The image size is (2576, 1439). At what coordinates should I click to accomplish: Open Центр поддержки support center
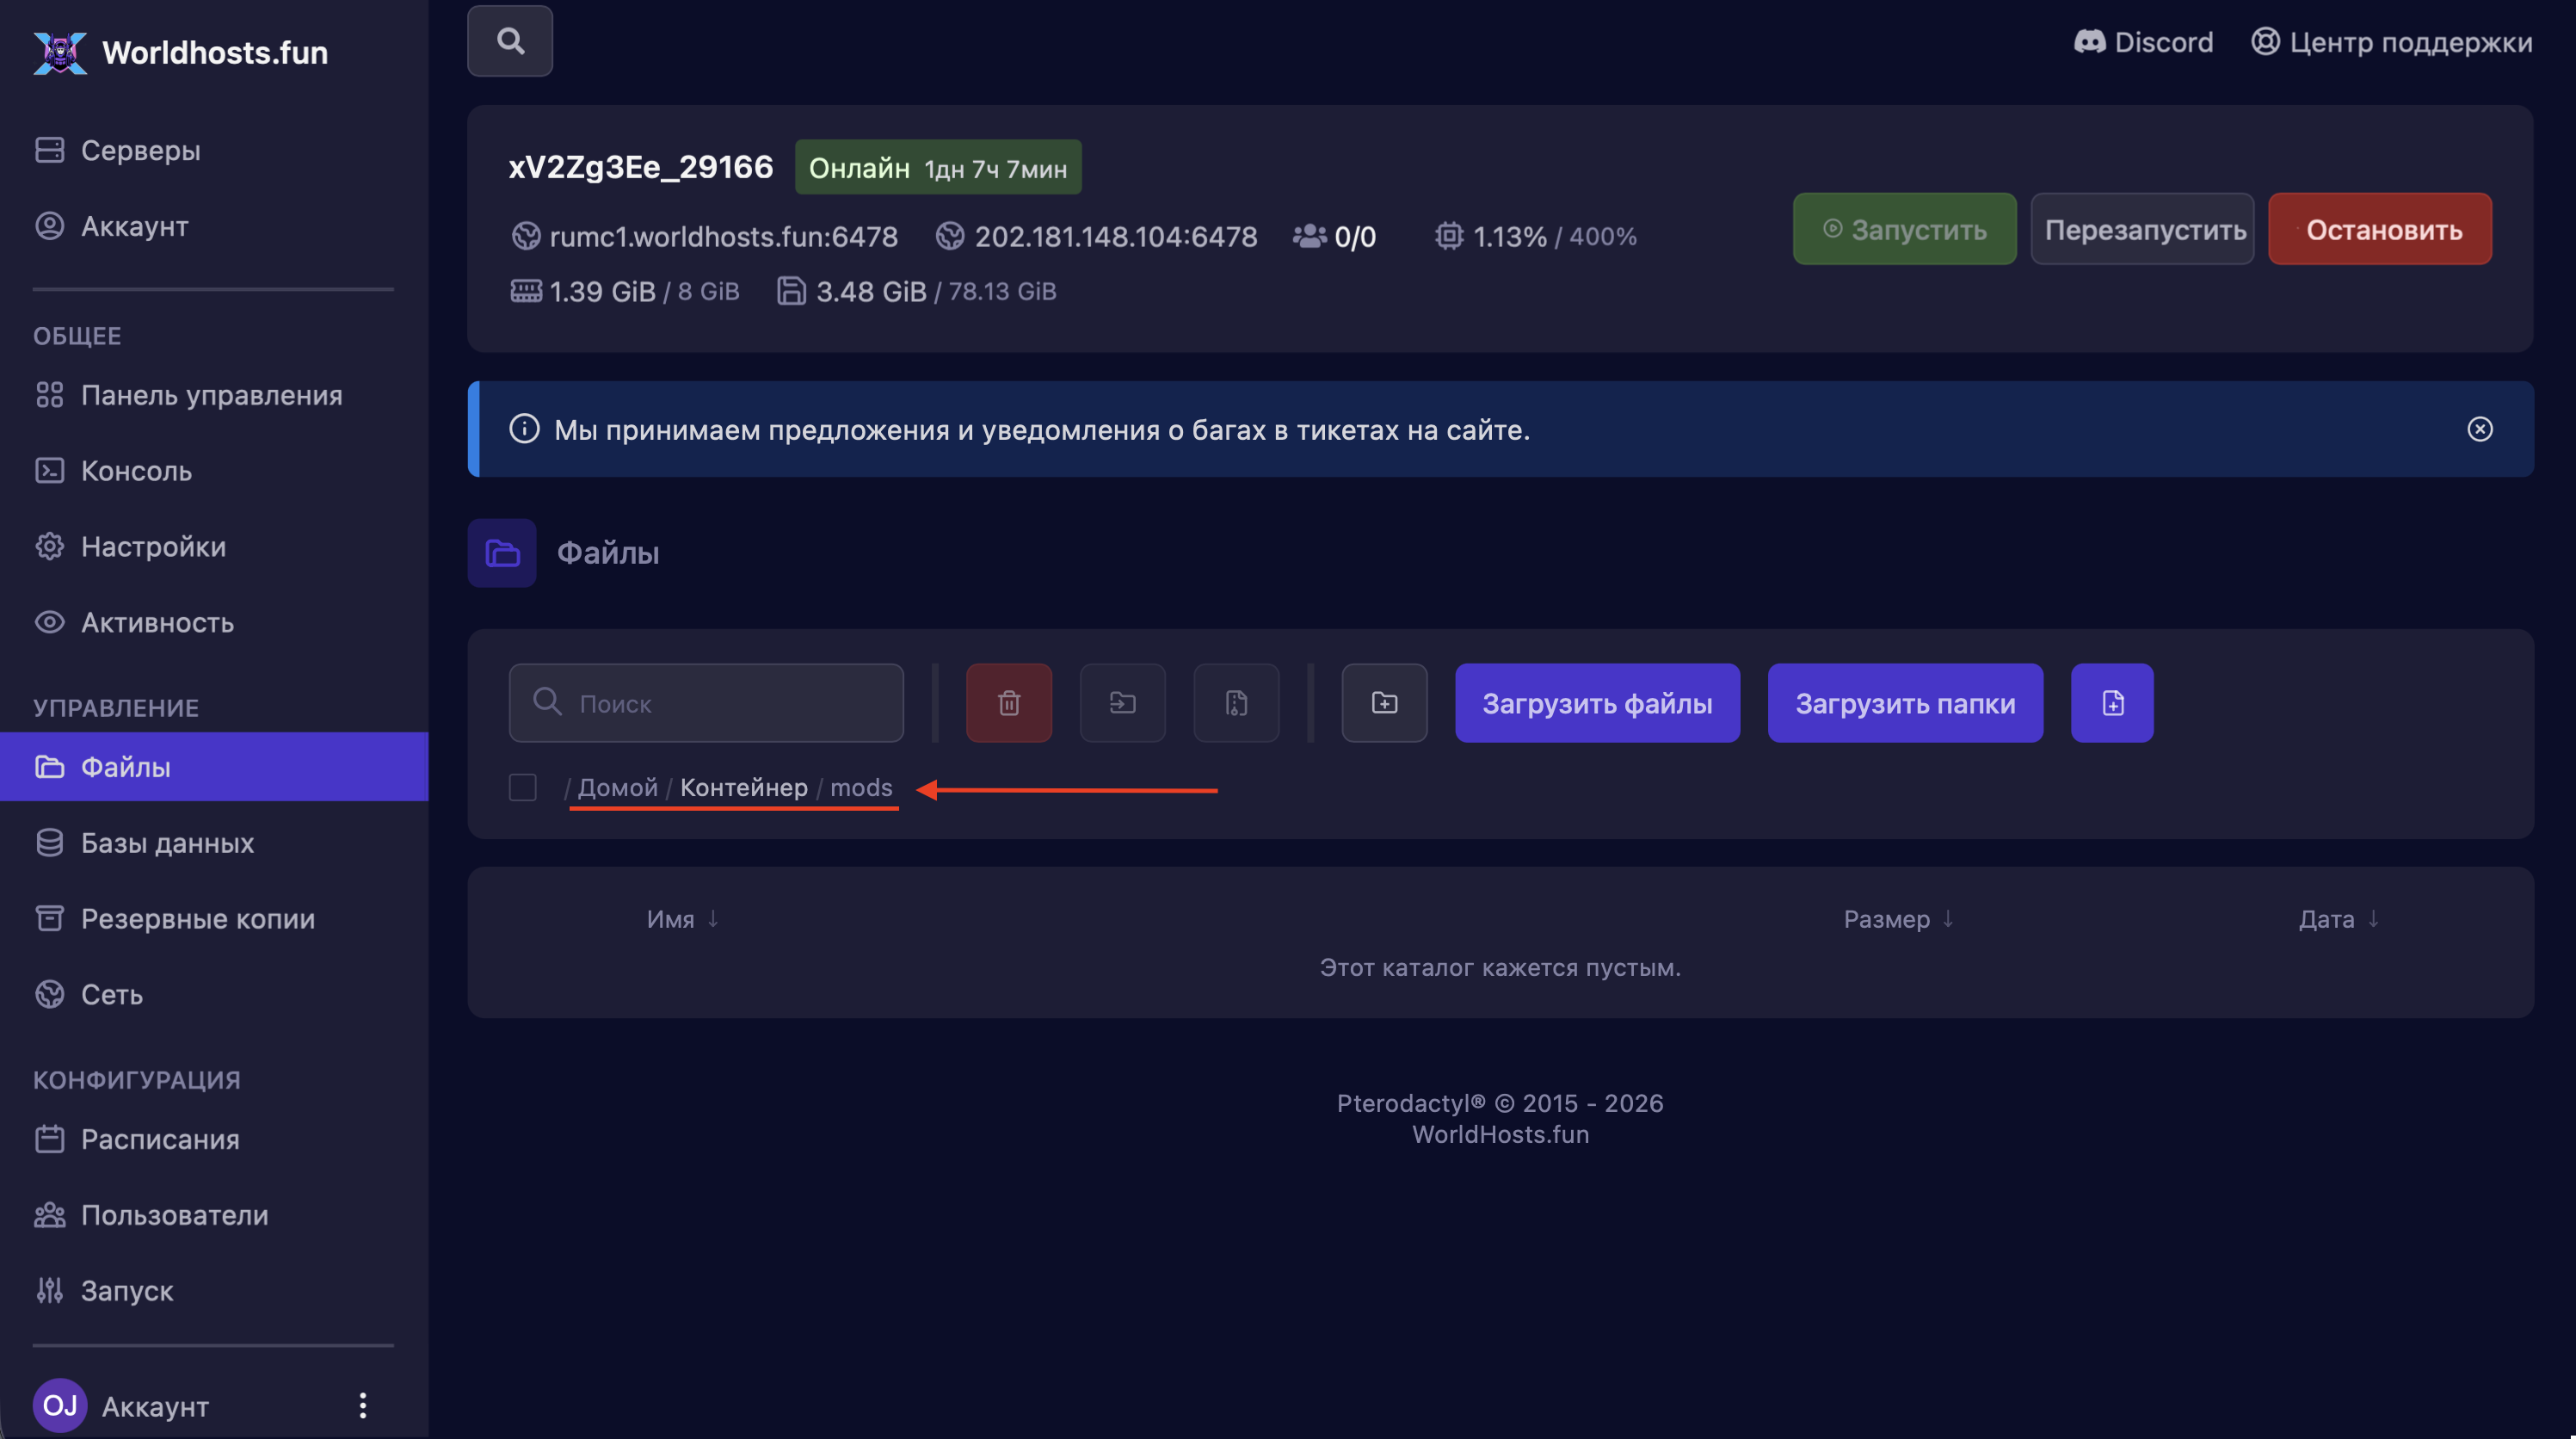pyautogui.click(x=2391, y=42)
